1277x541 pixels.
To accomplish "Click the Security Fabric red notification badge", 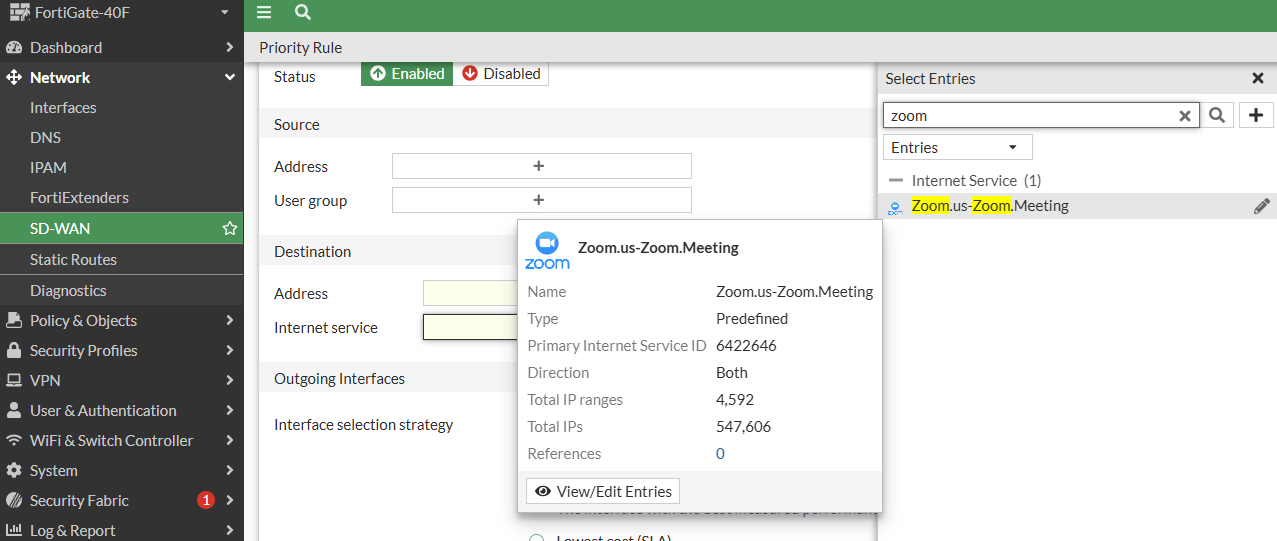I will 206,500.
